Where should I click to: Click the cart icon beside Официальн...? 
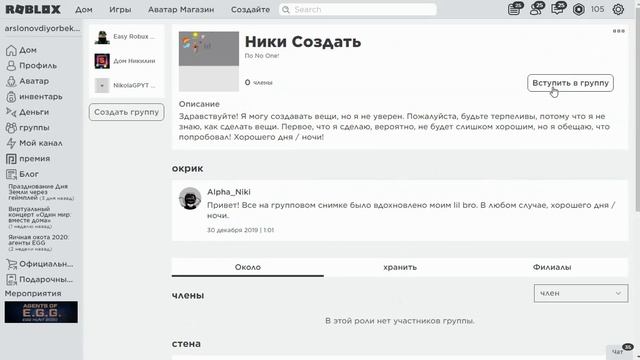click(x=11, y=264)
